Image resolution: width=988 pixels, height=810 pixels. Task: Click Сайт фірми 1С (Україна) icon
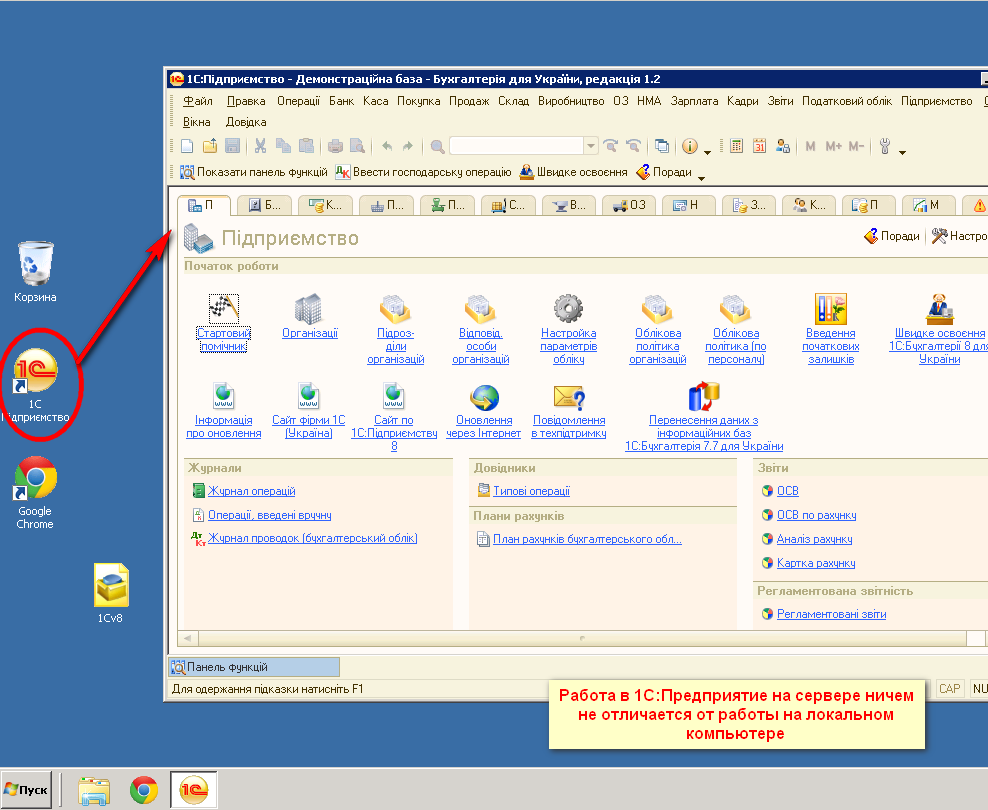pyautogui.click(x=308, y=396)
